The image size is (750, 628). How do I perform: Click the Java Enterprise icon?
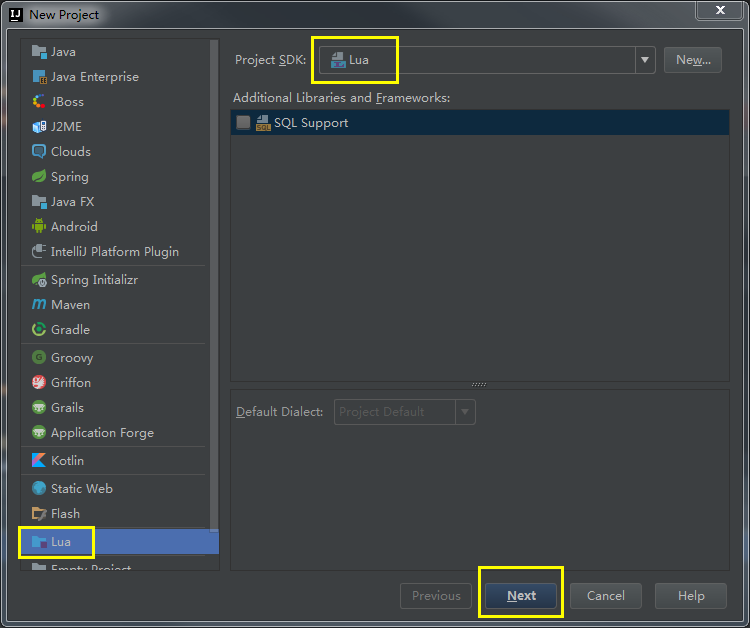point(39,77)
